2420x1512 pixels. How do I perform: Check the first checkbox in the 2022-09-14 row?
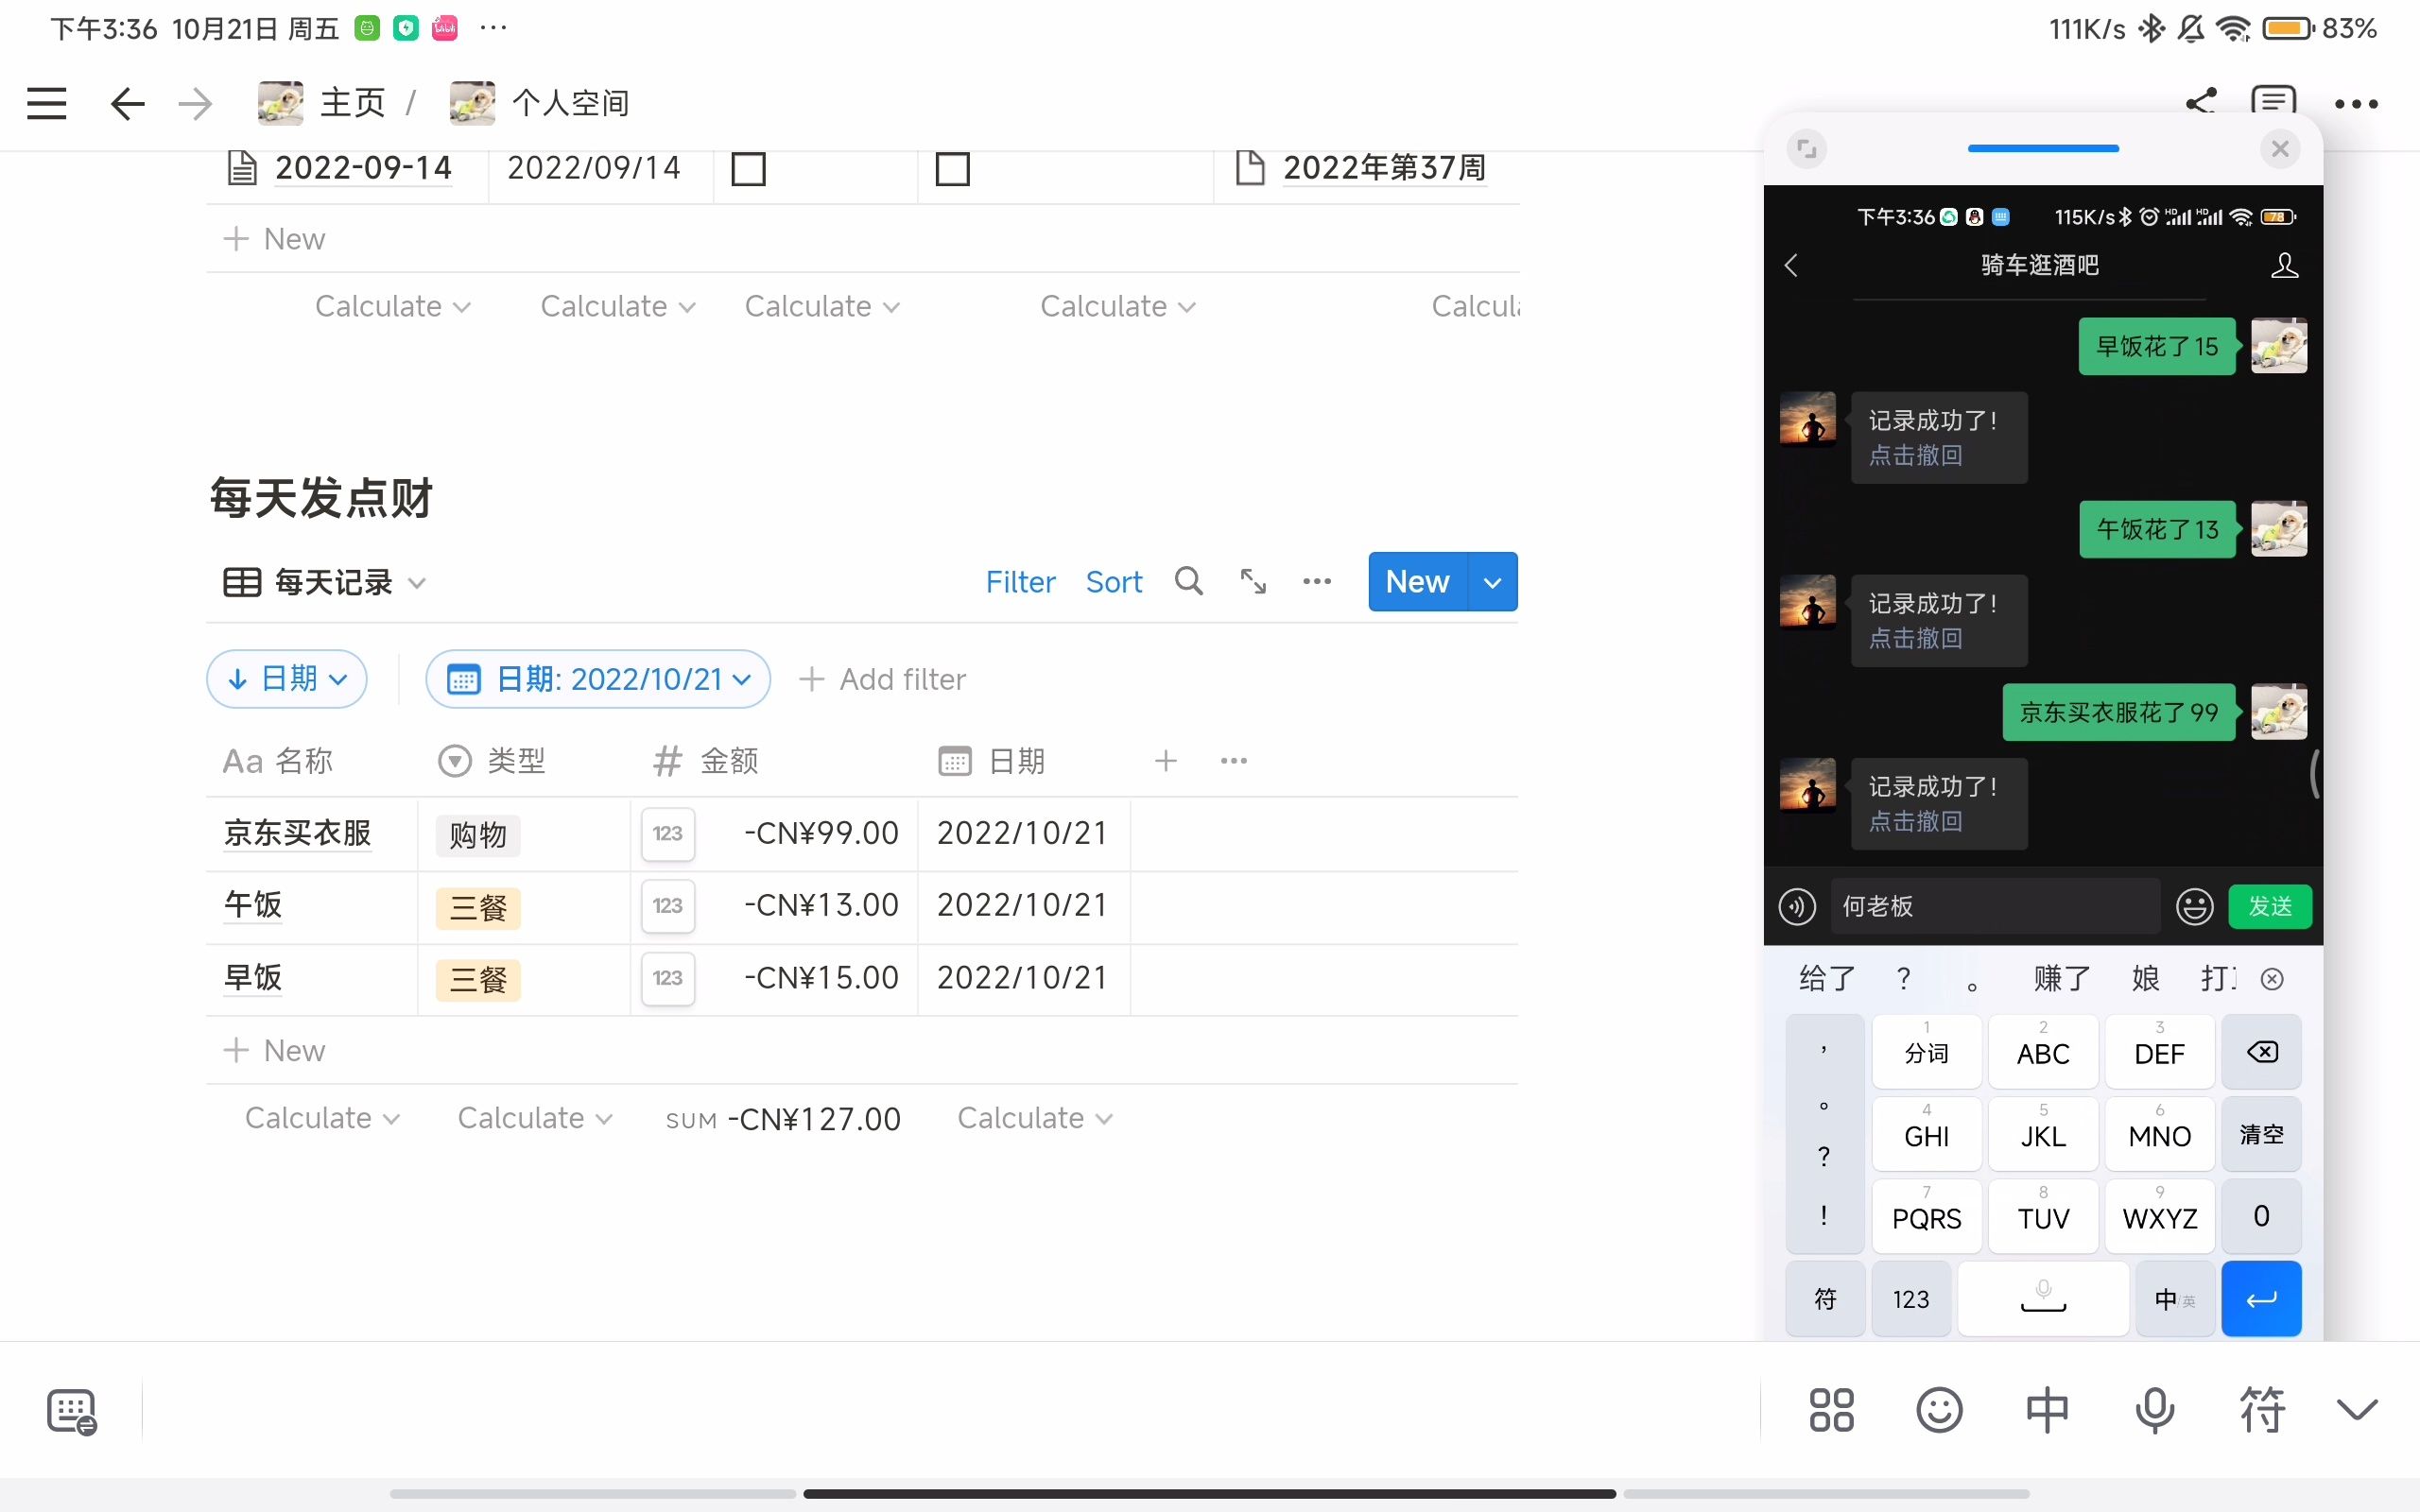[747, 169]
